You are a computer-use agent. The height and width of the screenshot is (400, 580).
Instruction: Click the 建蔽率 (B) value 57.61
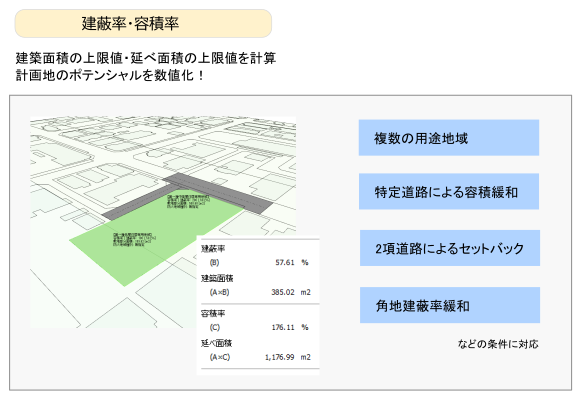click(x=285, y=262)
